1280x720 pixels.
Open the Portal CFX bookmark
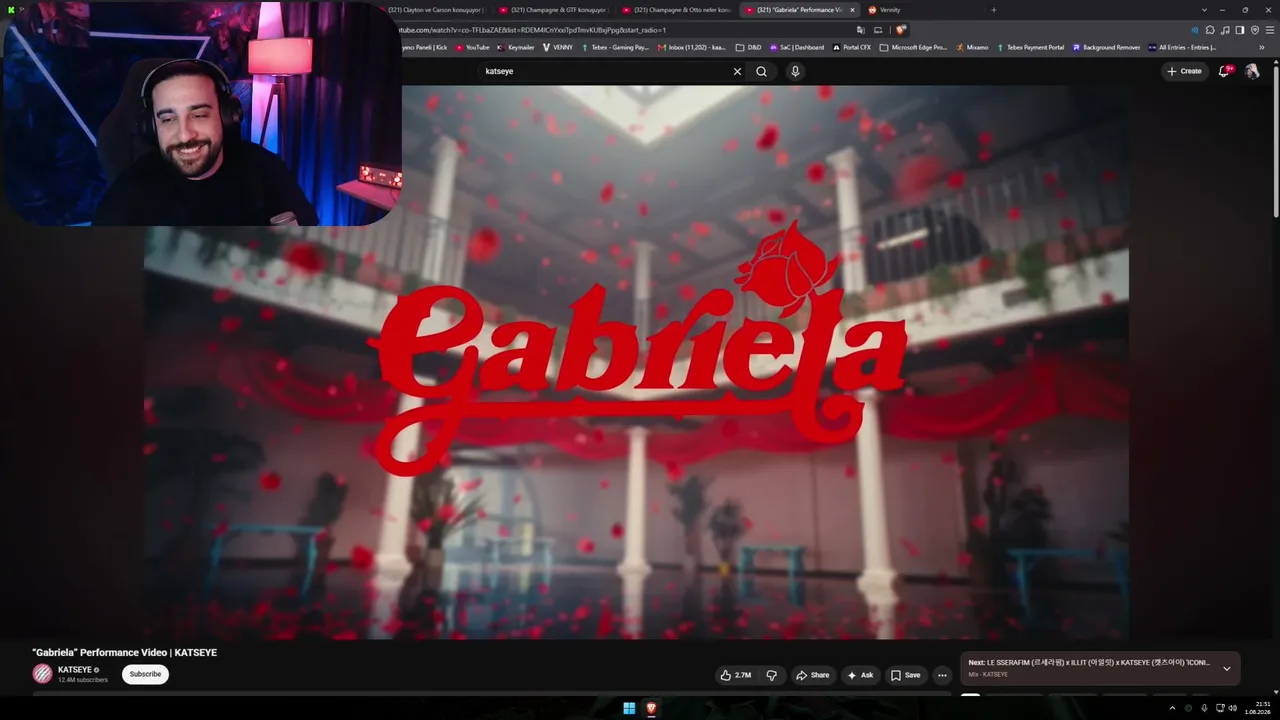point(852,47)
